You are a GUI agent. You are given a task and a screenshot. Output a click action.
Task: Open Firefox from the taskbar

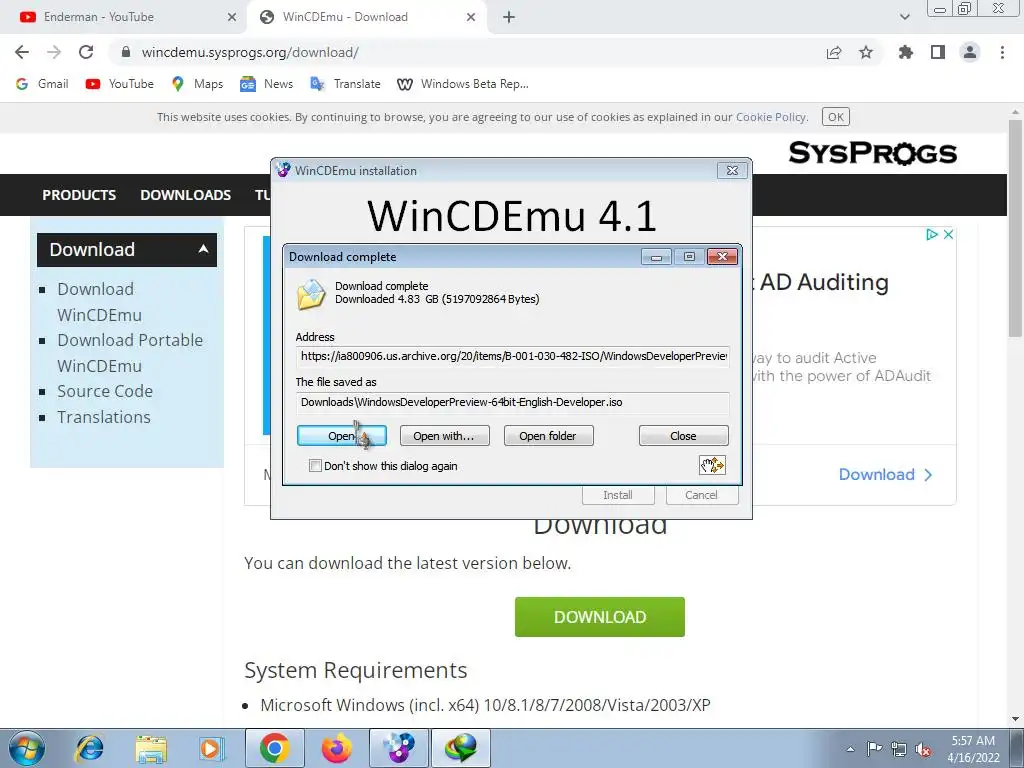[x=336, y=748]
